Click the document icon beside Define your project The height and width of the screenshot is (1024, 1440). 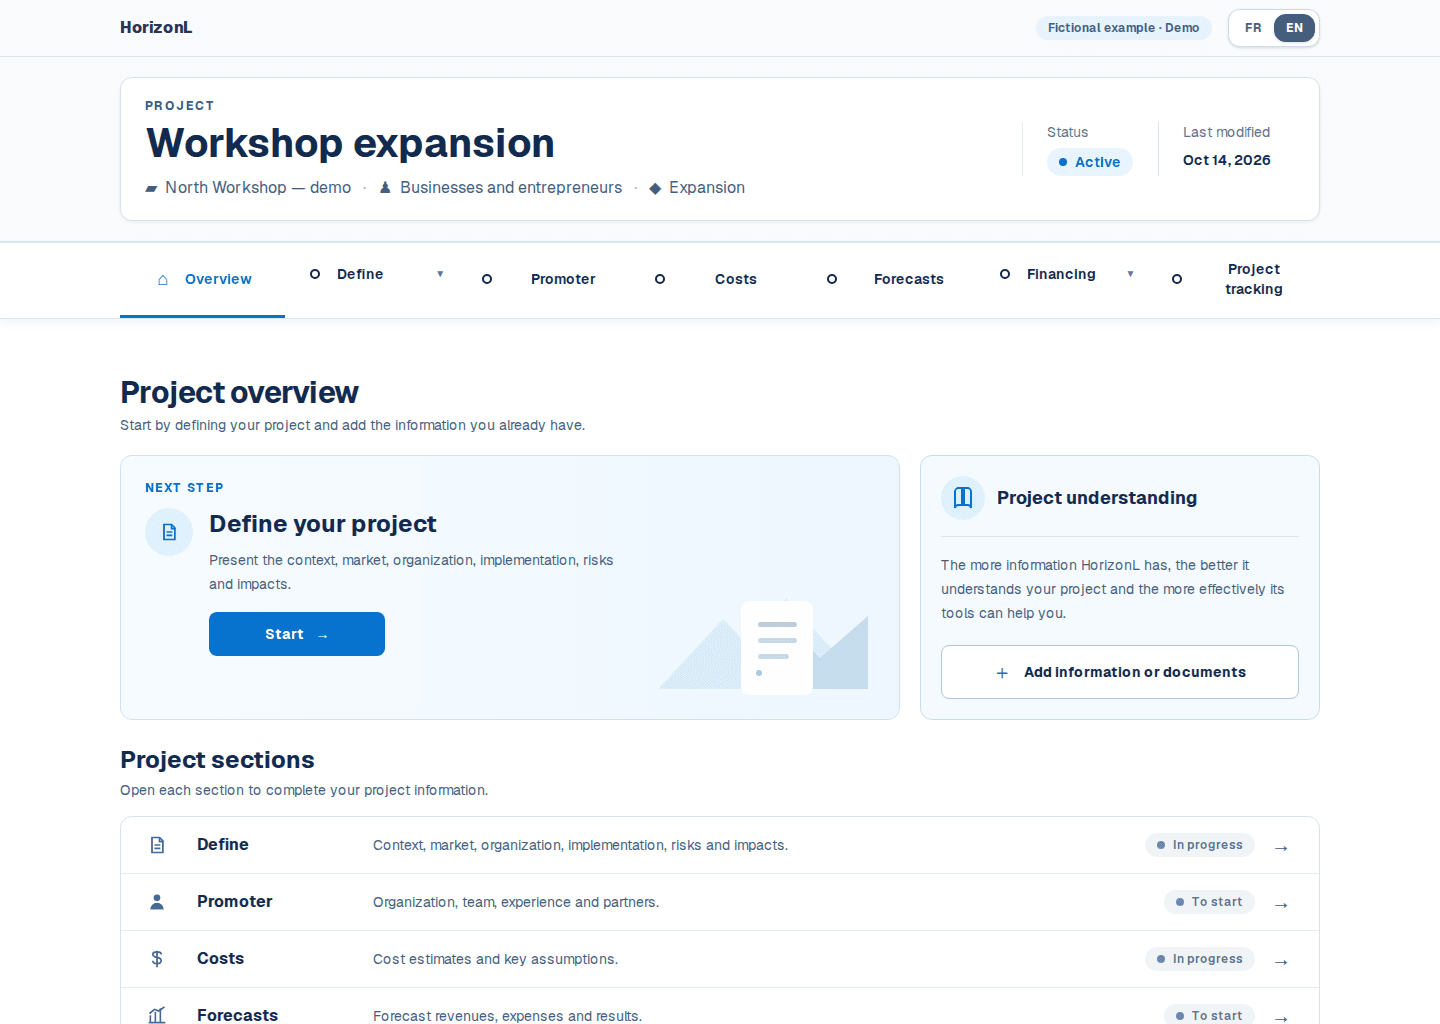(169, 532)
